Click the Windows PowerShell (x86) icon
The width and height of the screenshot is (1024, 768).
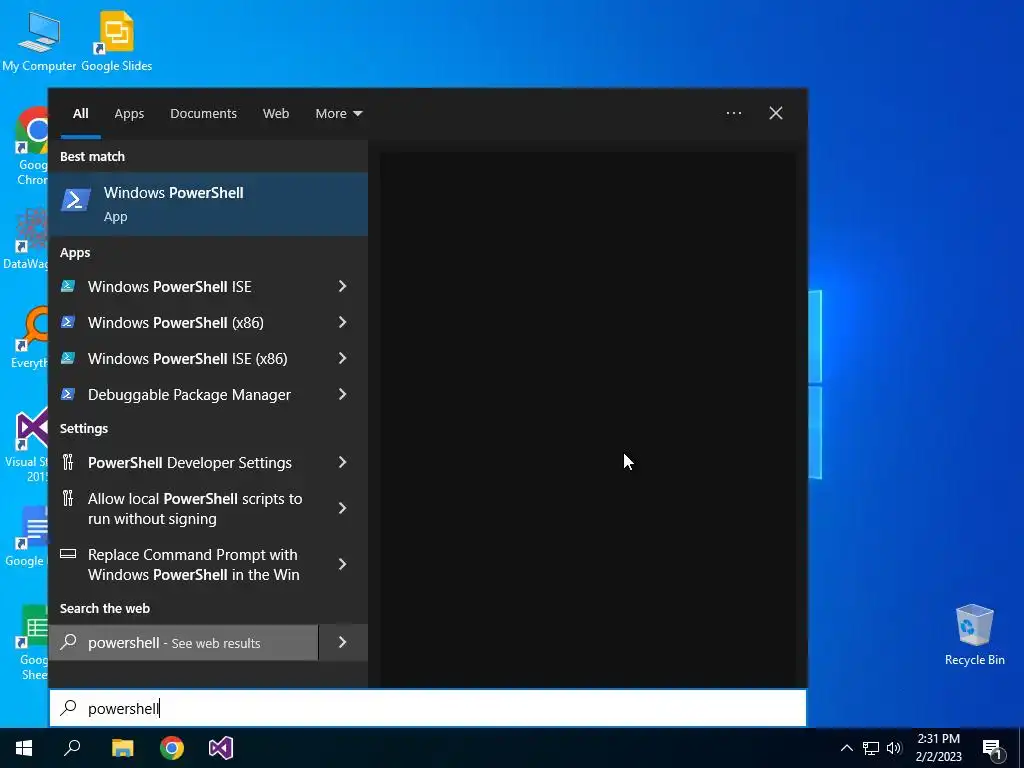point(68,322)
